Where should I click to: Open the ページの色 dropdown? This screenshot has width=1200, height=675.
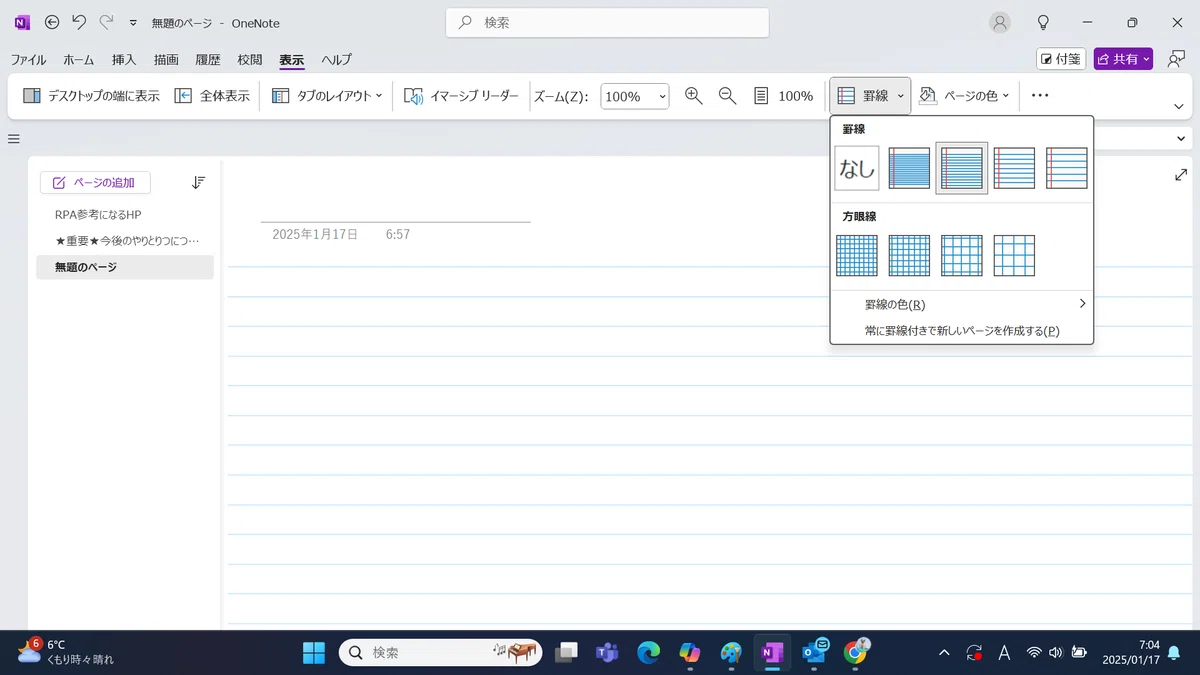(x=964, y=96)
